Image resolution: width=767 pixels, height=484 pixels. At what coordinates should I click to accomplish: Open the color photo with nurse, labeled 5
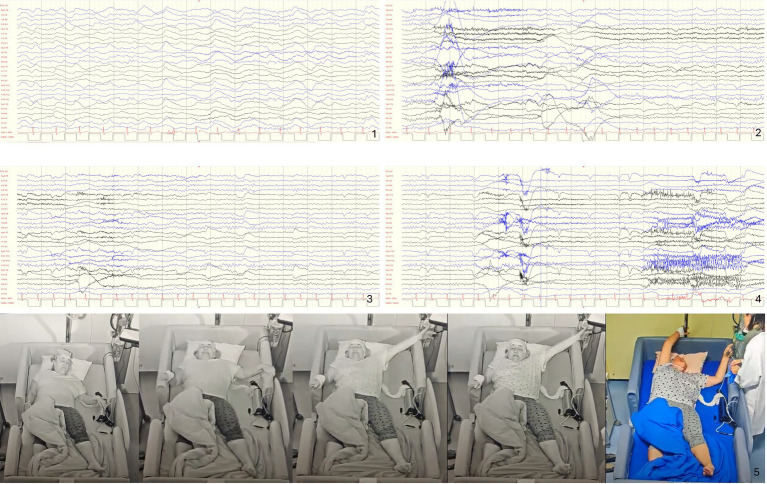tap(686, 398)
